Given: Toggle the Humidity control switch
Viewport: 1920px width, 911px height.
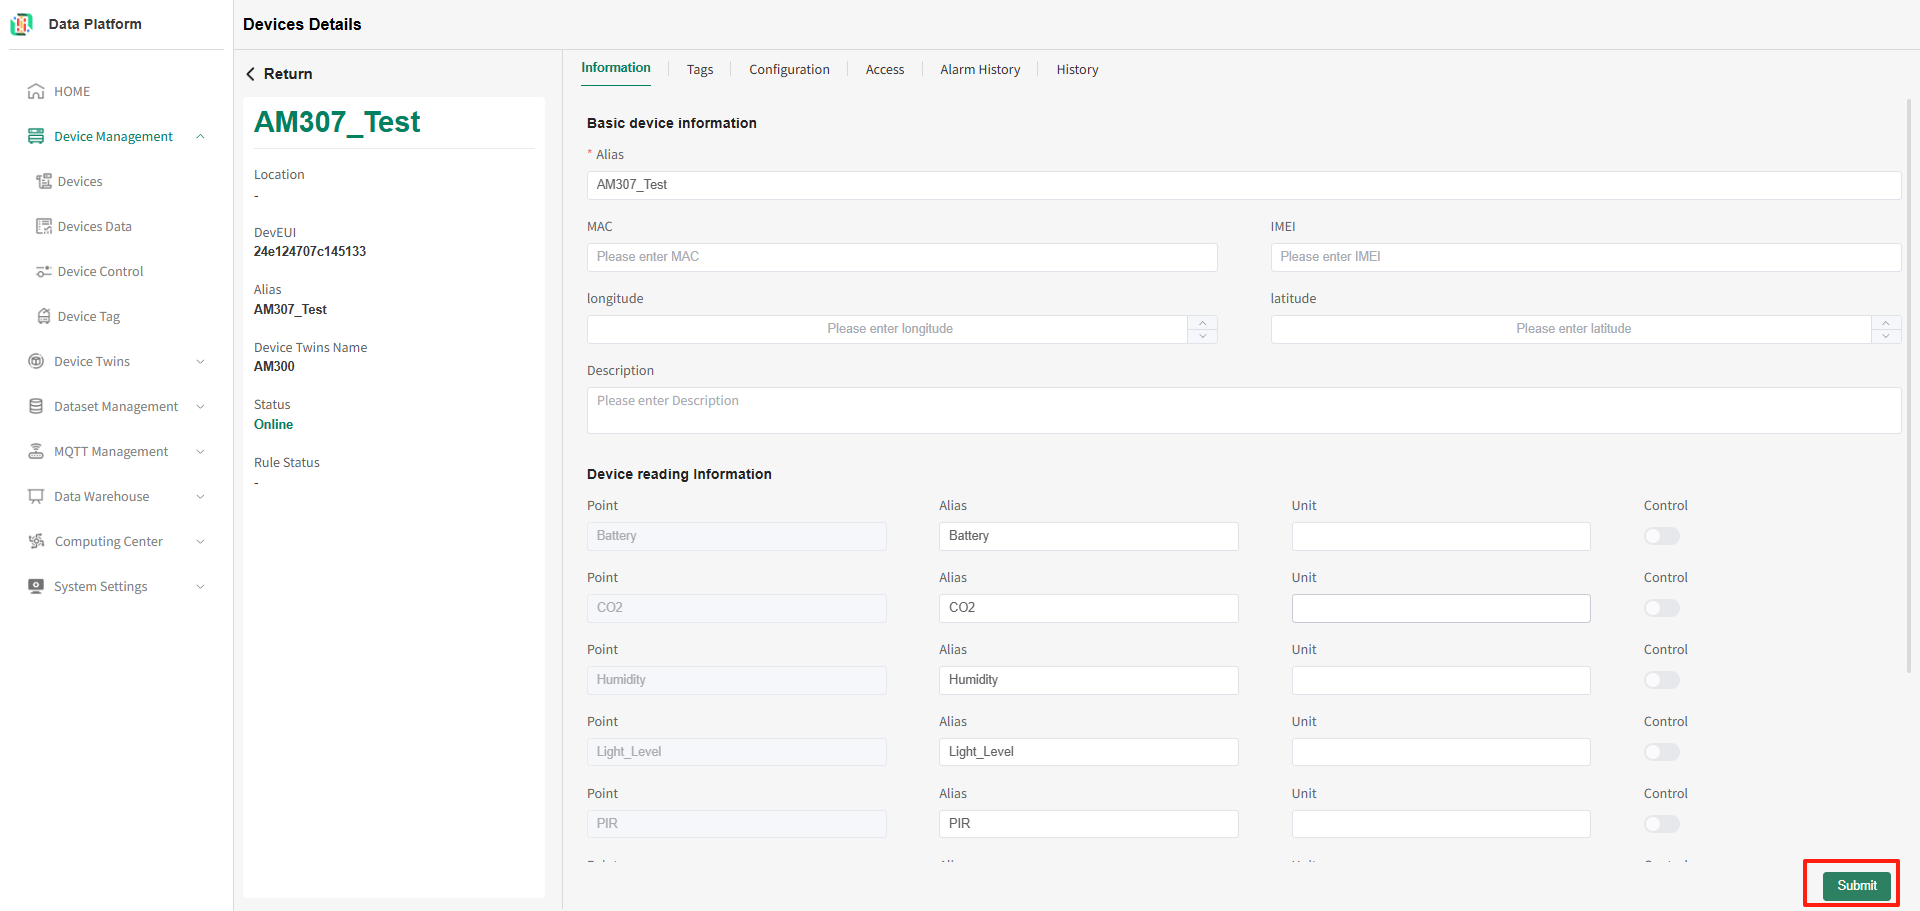Looking at the screenshot, I should pos(1661,680).
